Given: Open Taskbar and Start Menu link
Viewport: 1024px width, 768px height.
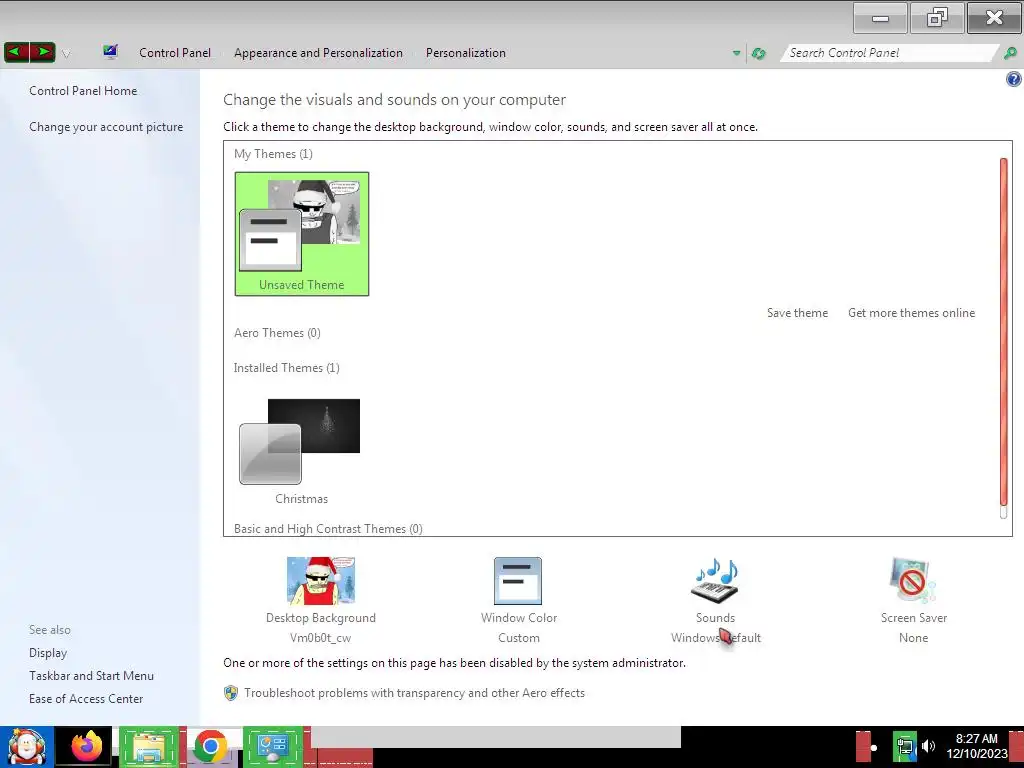Looking at the screenshot, I should coord(91,676).
